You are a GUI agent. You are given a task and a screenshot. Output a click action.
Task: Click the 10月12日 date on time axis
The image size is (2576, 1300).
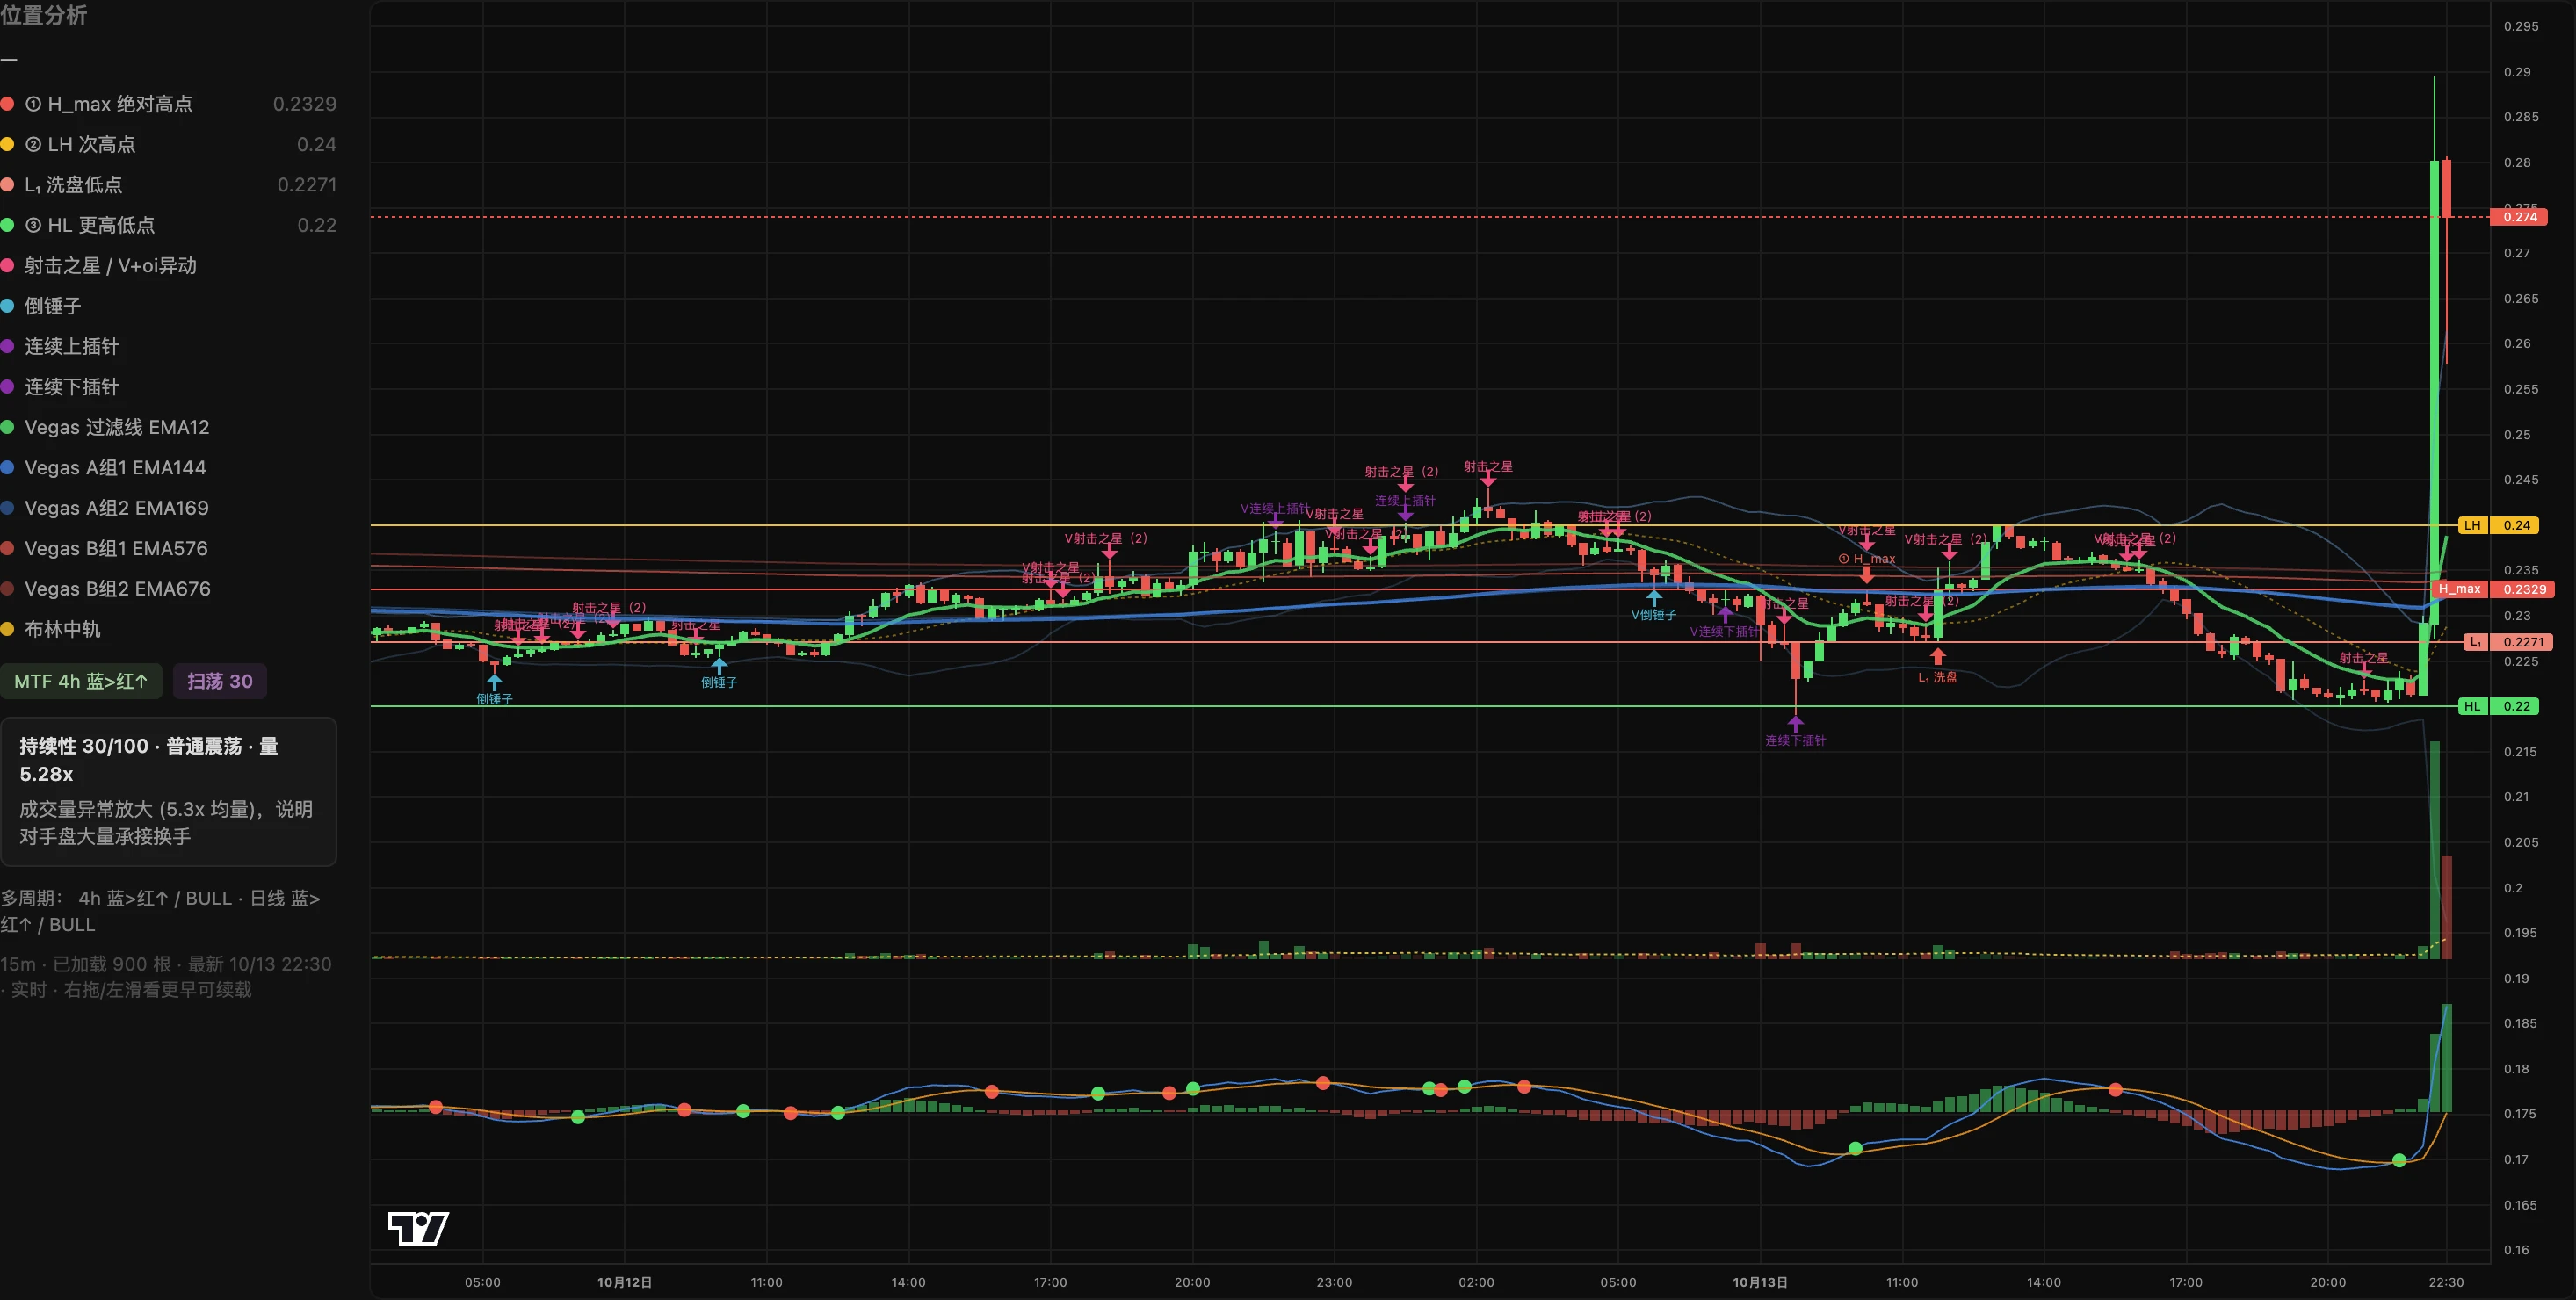coord(624,1282)
